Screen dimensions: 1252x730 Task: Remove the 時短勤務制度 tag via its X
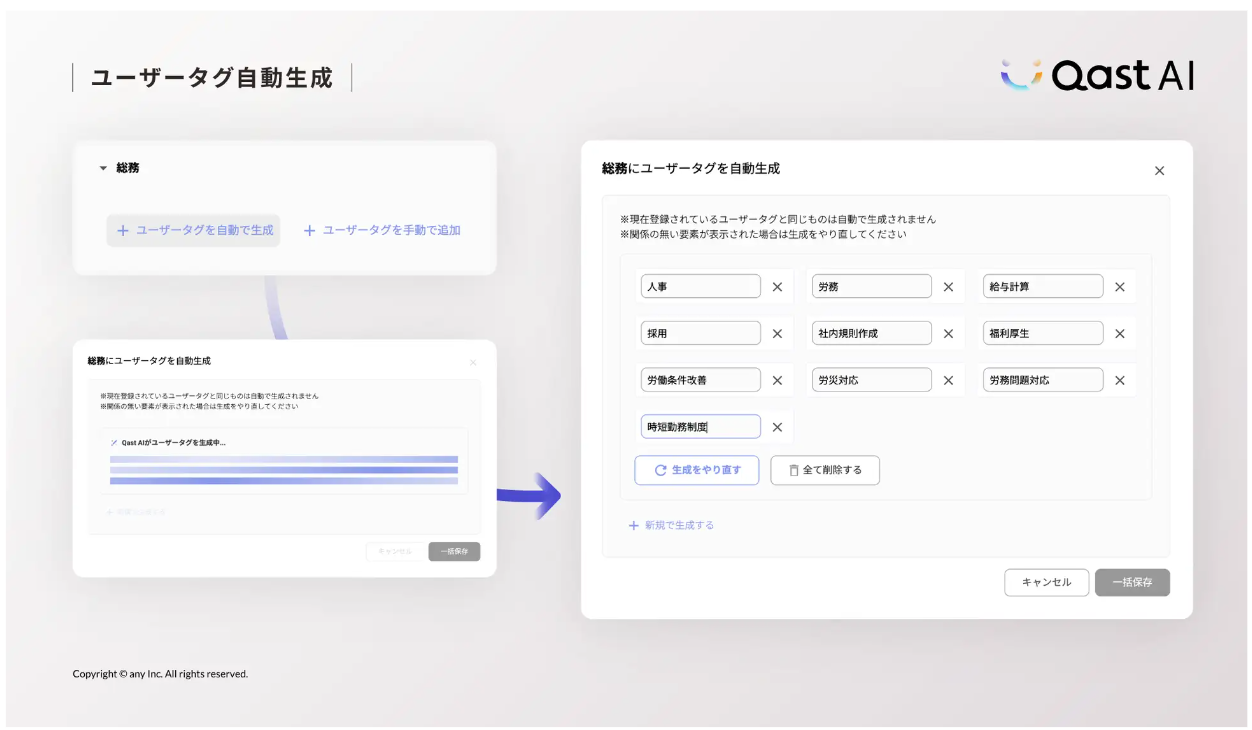pos(777,426)
